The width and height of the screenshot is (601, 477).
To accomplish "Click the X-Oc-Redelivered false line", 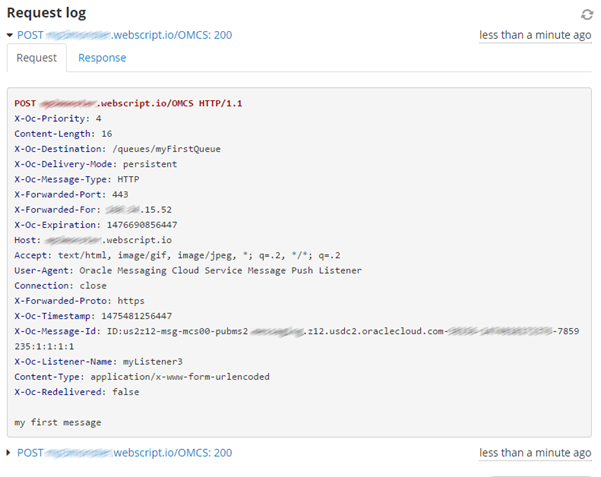I will point(75,391).
